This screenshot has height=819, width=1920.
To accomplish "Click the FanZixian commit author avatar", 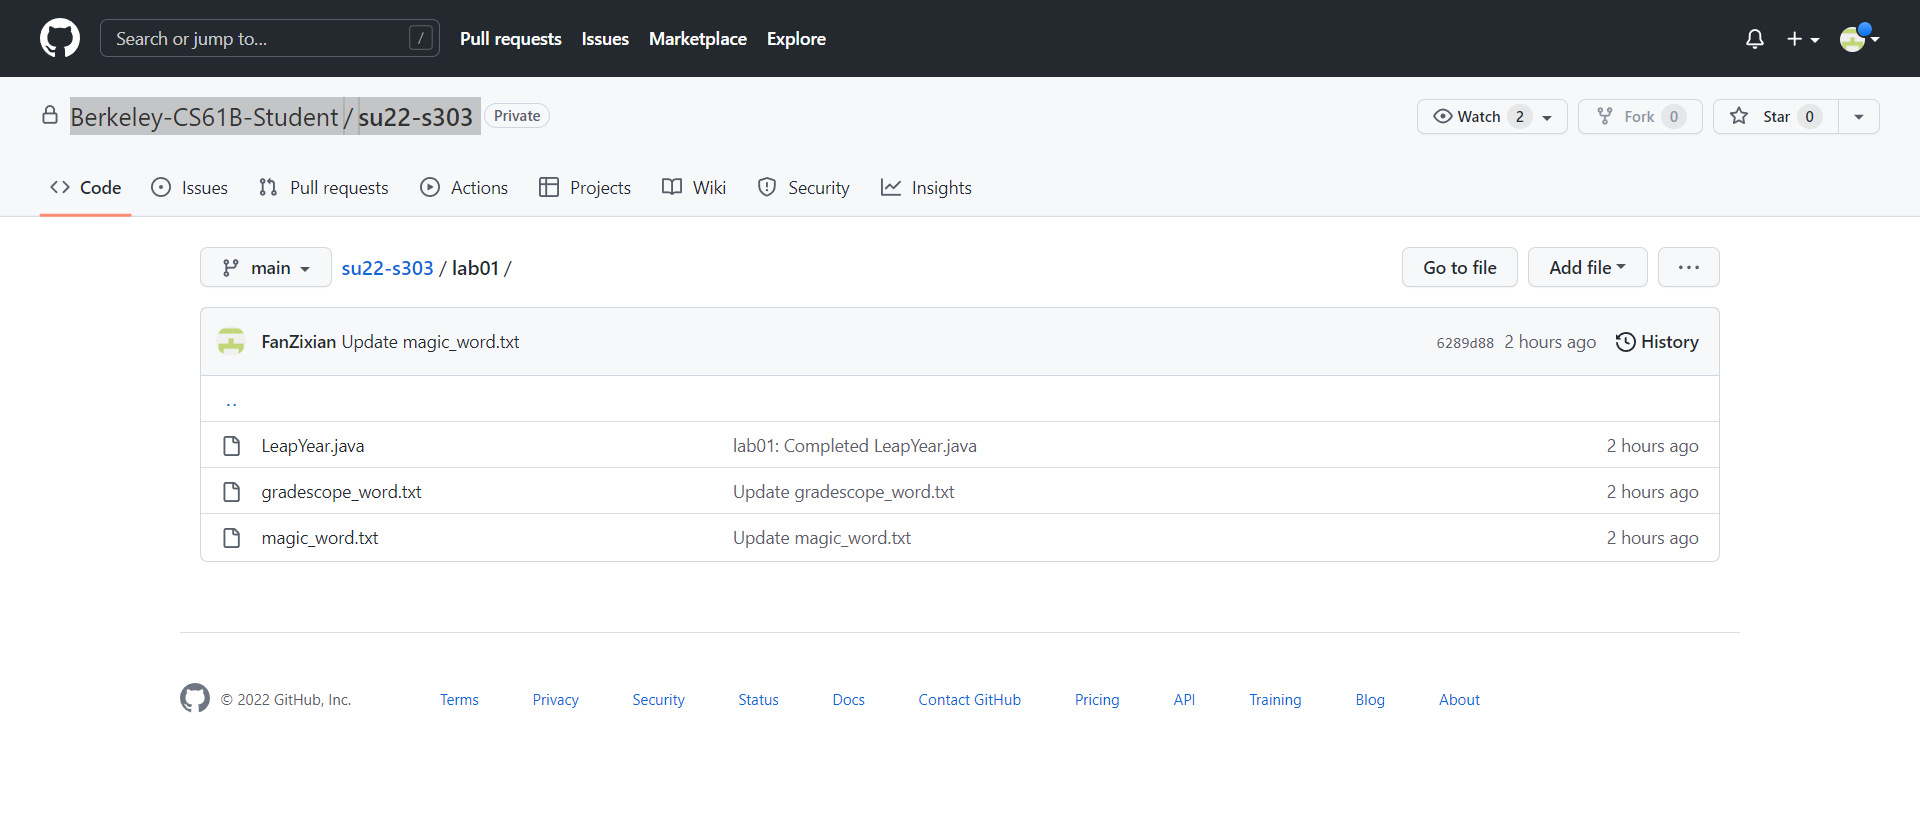I will (231, 342).
